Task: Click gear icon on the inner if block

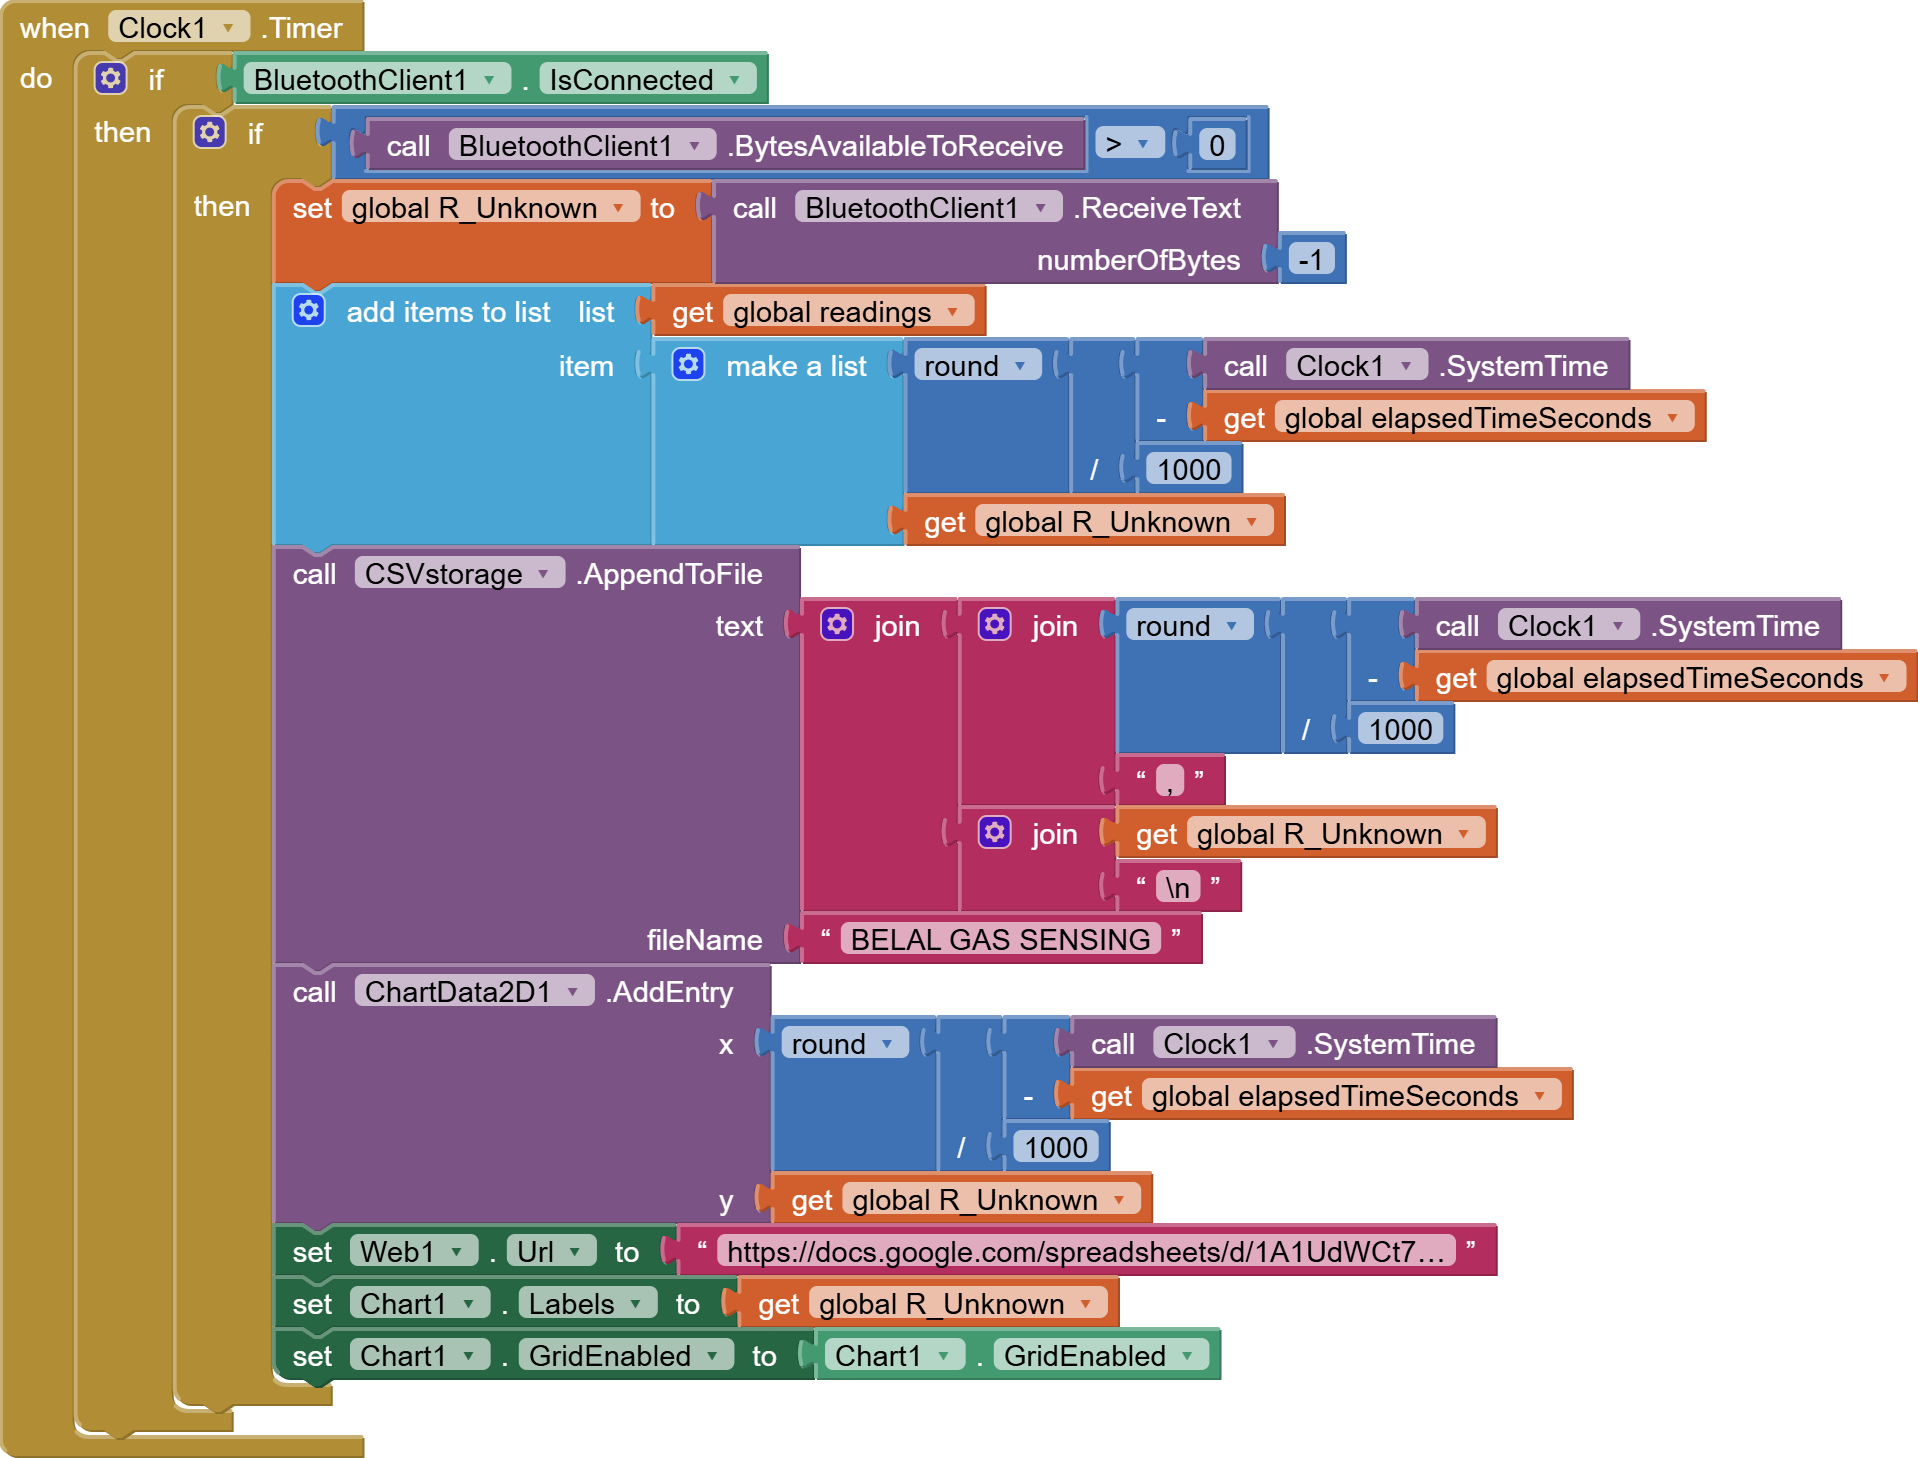Action: (209, 132)
